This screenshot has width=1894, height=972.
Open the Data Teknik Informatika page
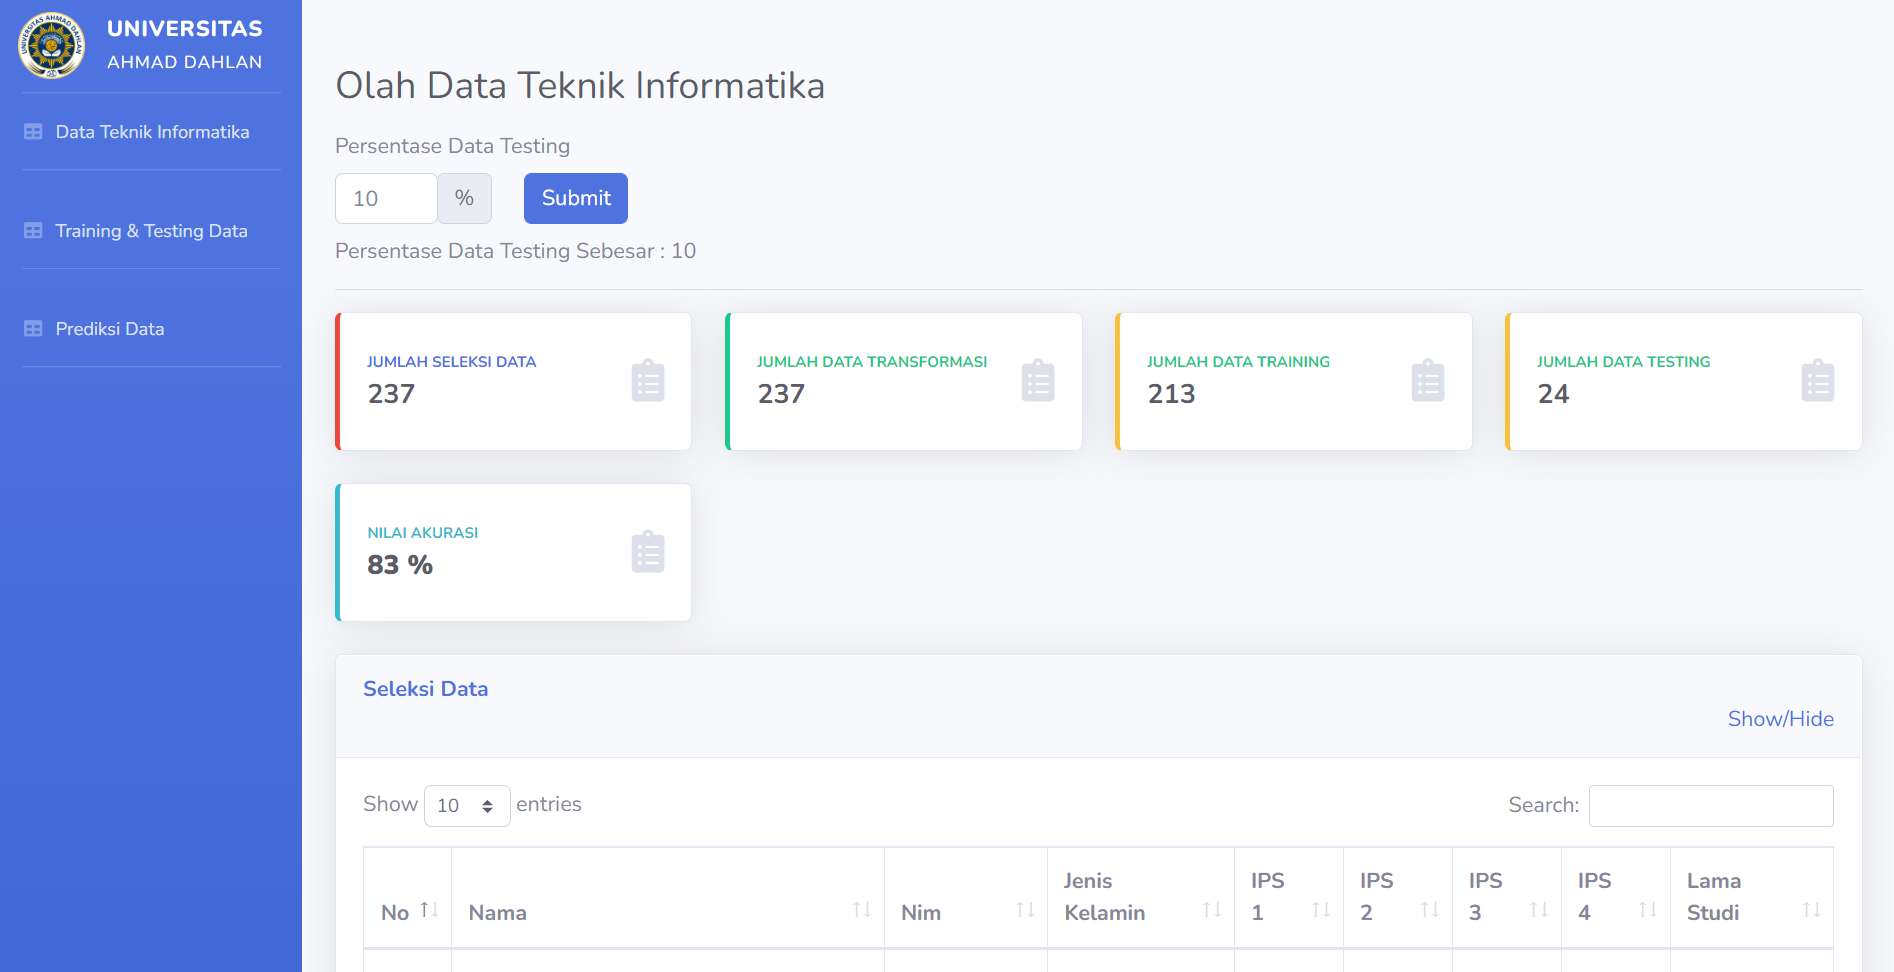coord(152,131)
